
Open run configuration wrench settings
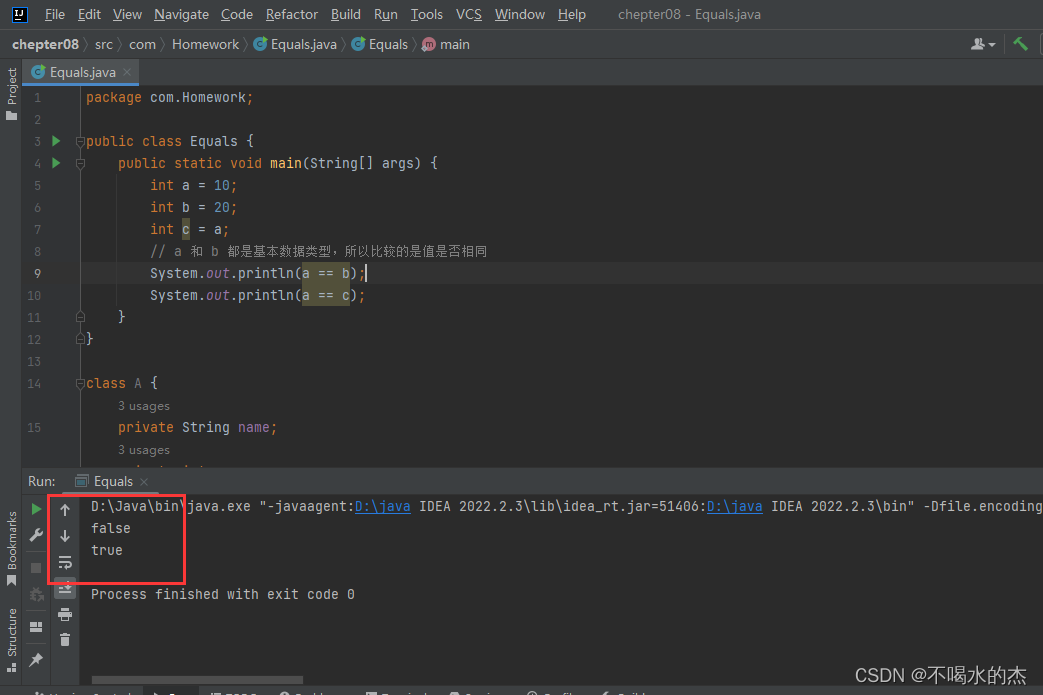pos(36,535)
